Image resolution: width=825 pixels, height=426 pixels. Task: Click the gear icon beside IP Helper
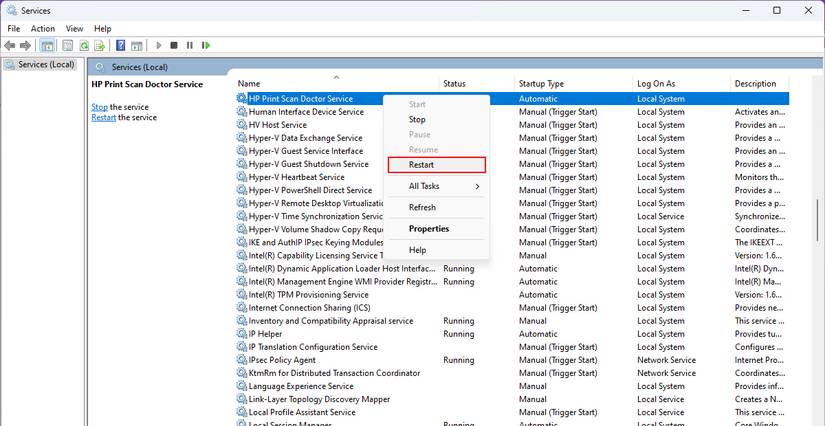click(x=242, y=333)
